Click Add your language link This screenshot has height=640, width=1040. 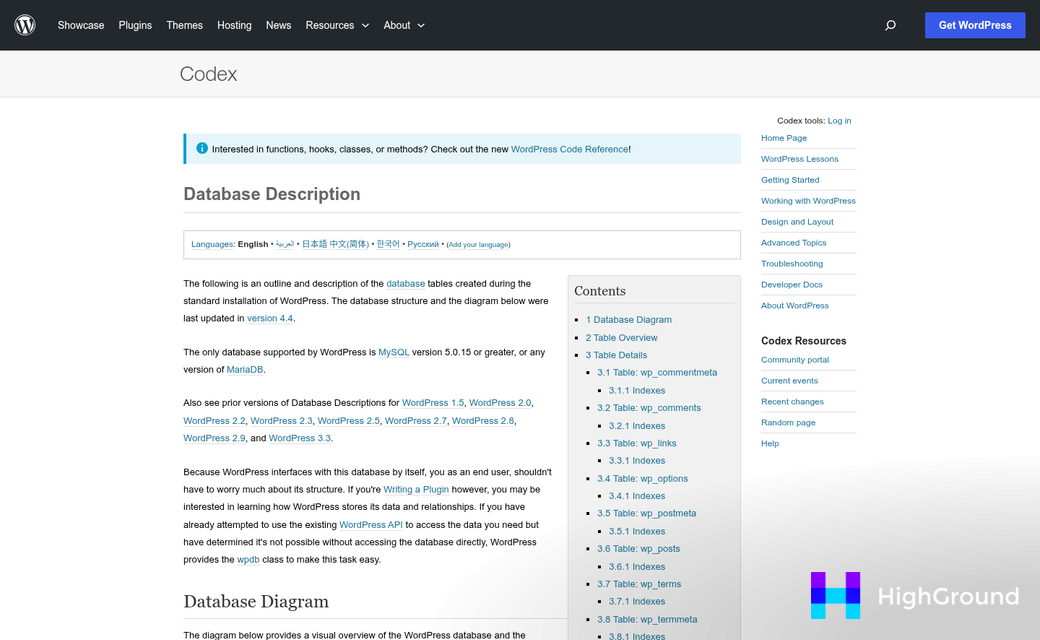(478, 245)
